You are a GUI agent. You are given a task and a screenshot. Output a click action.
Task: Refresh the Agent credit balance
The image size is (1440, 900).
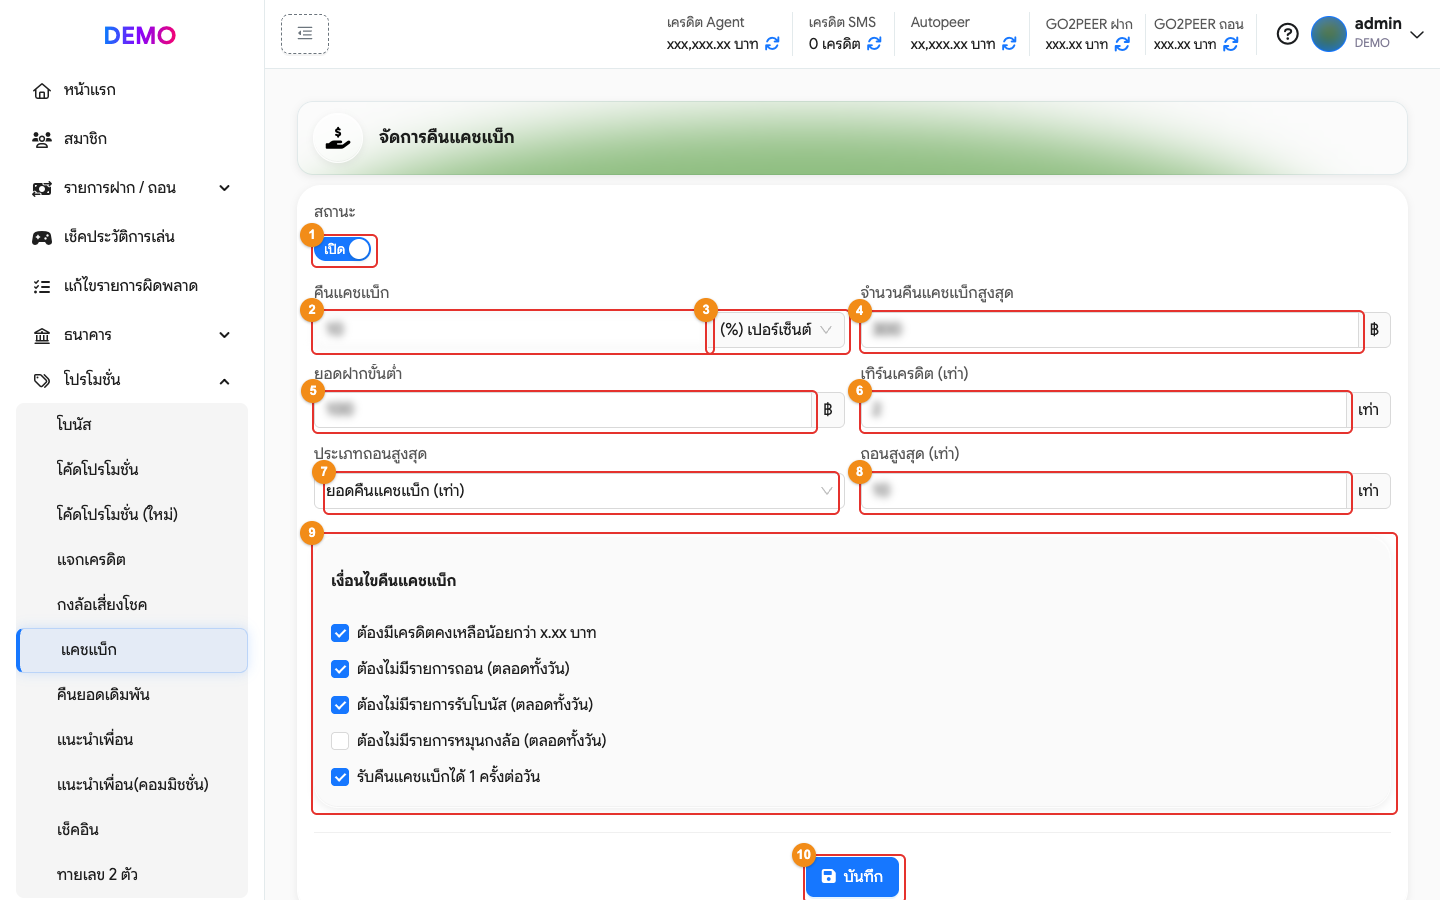[772, 44]
